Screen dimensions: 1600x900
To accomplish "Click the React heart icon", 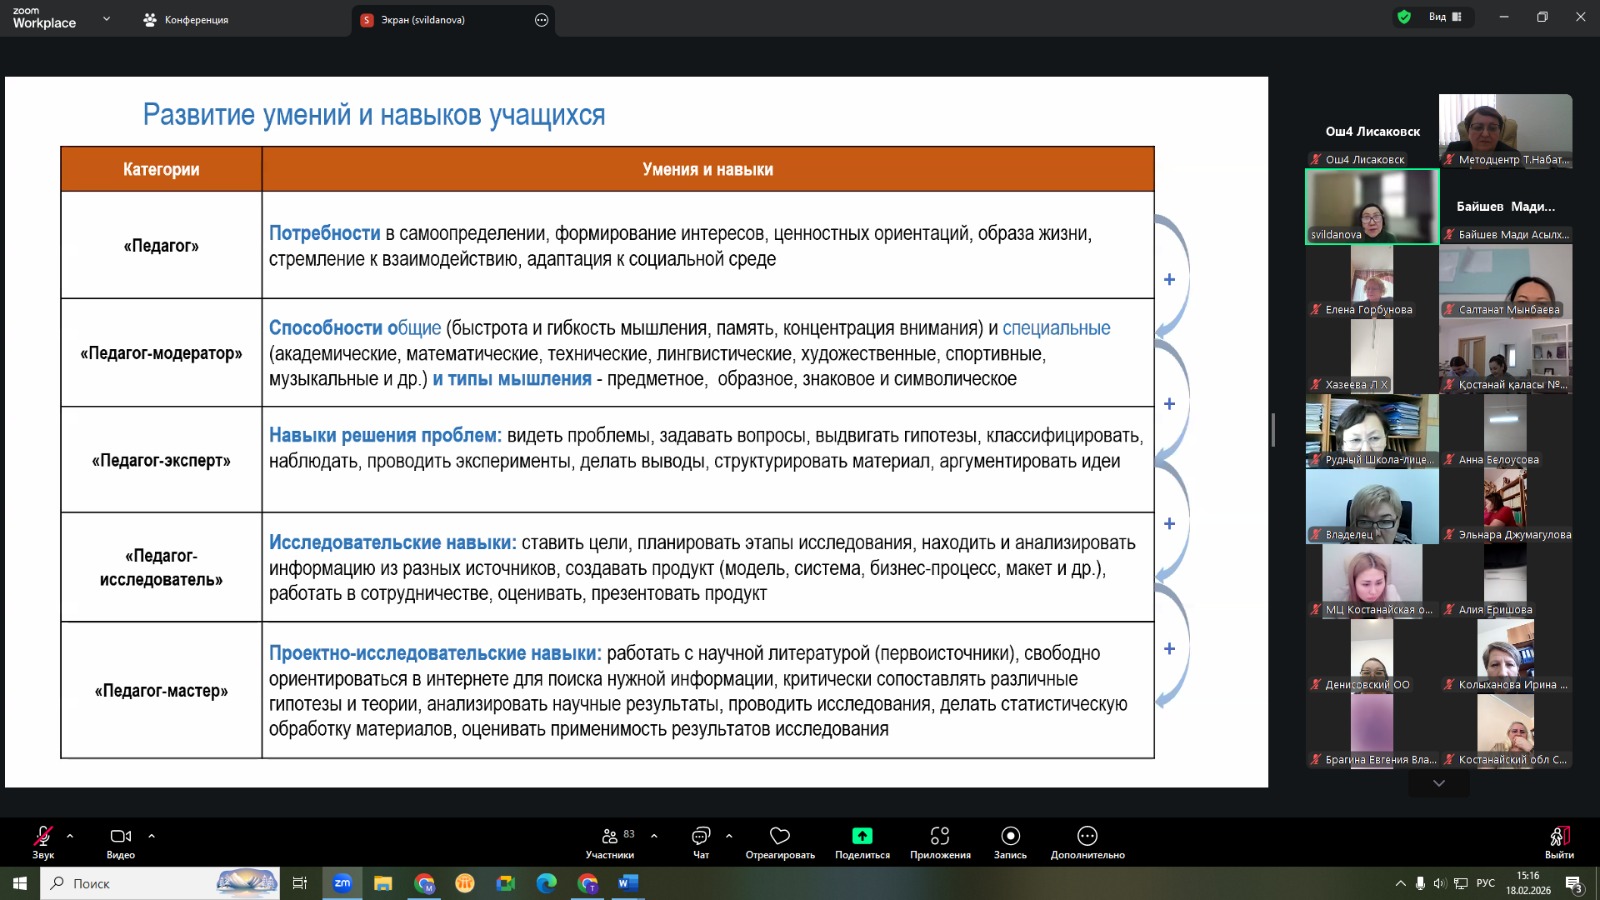I will (x=780, y=836).
